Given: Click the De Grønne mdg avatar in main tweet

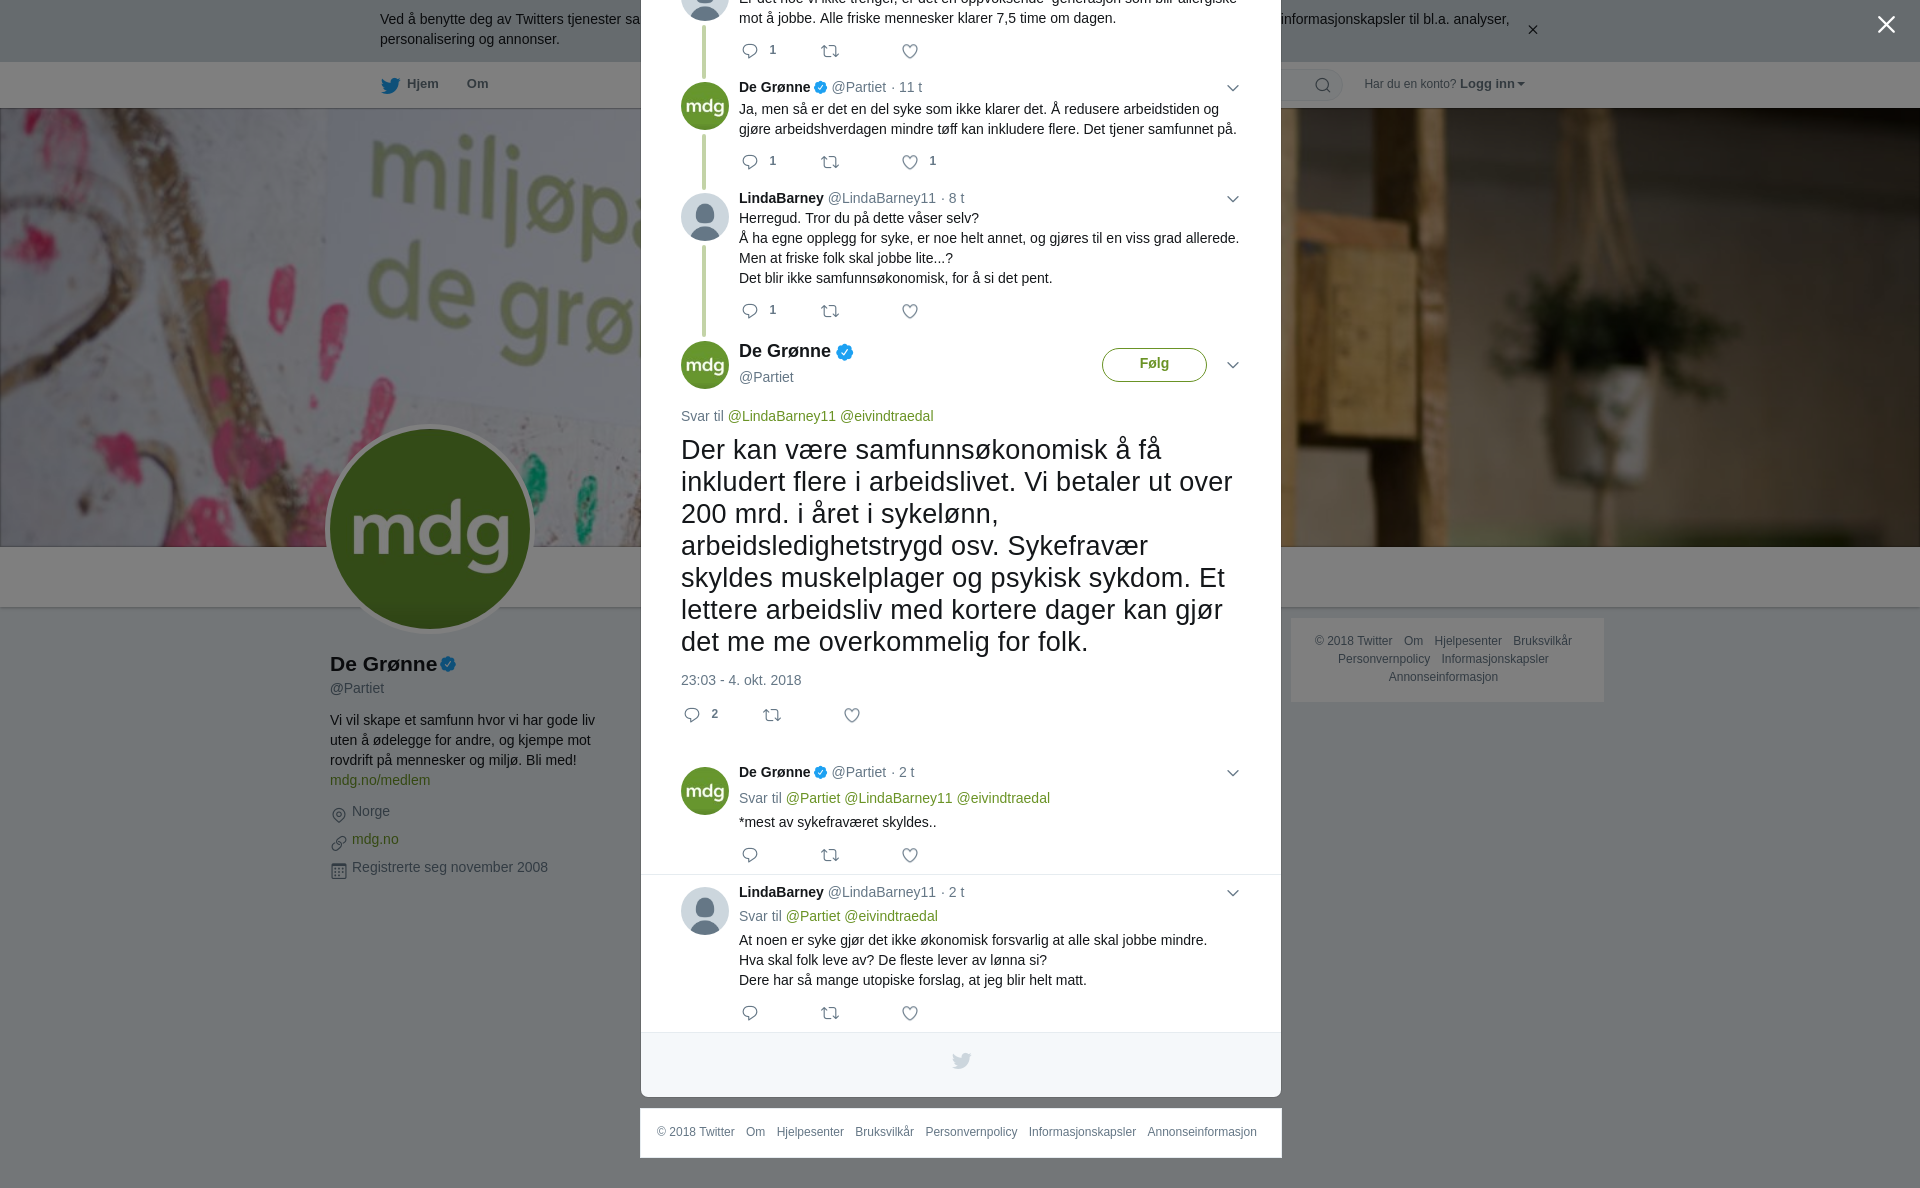Looking at the screenshot, I should coord(705,365).
